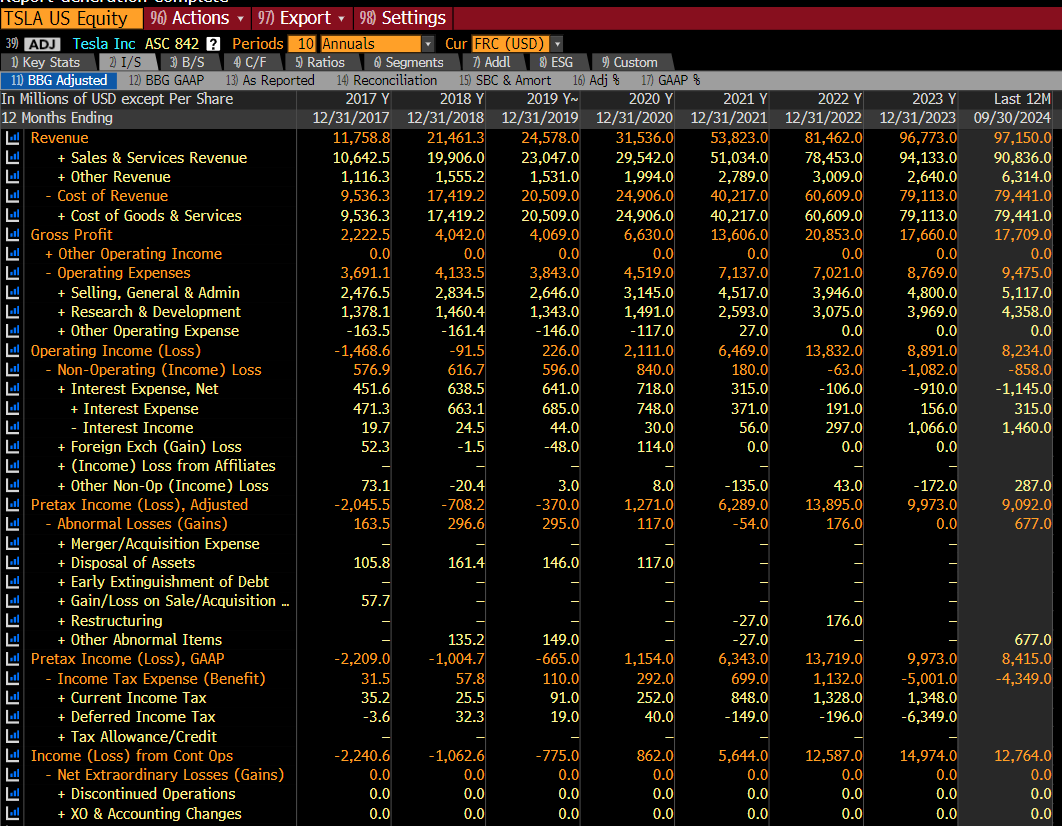Select the GAAP % sub-tab
The width and height of the screenshot is (1062, 826).
pos(671,80)
